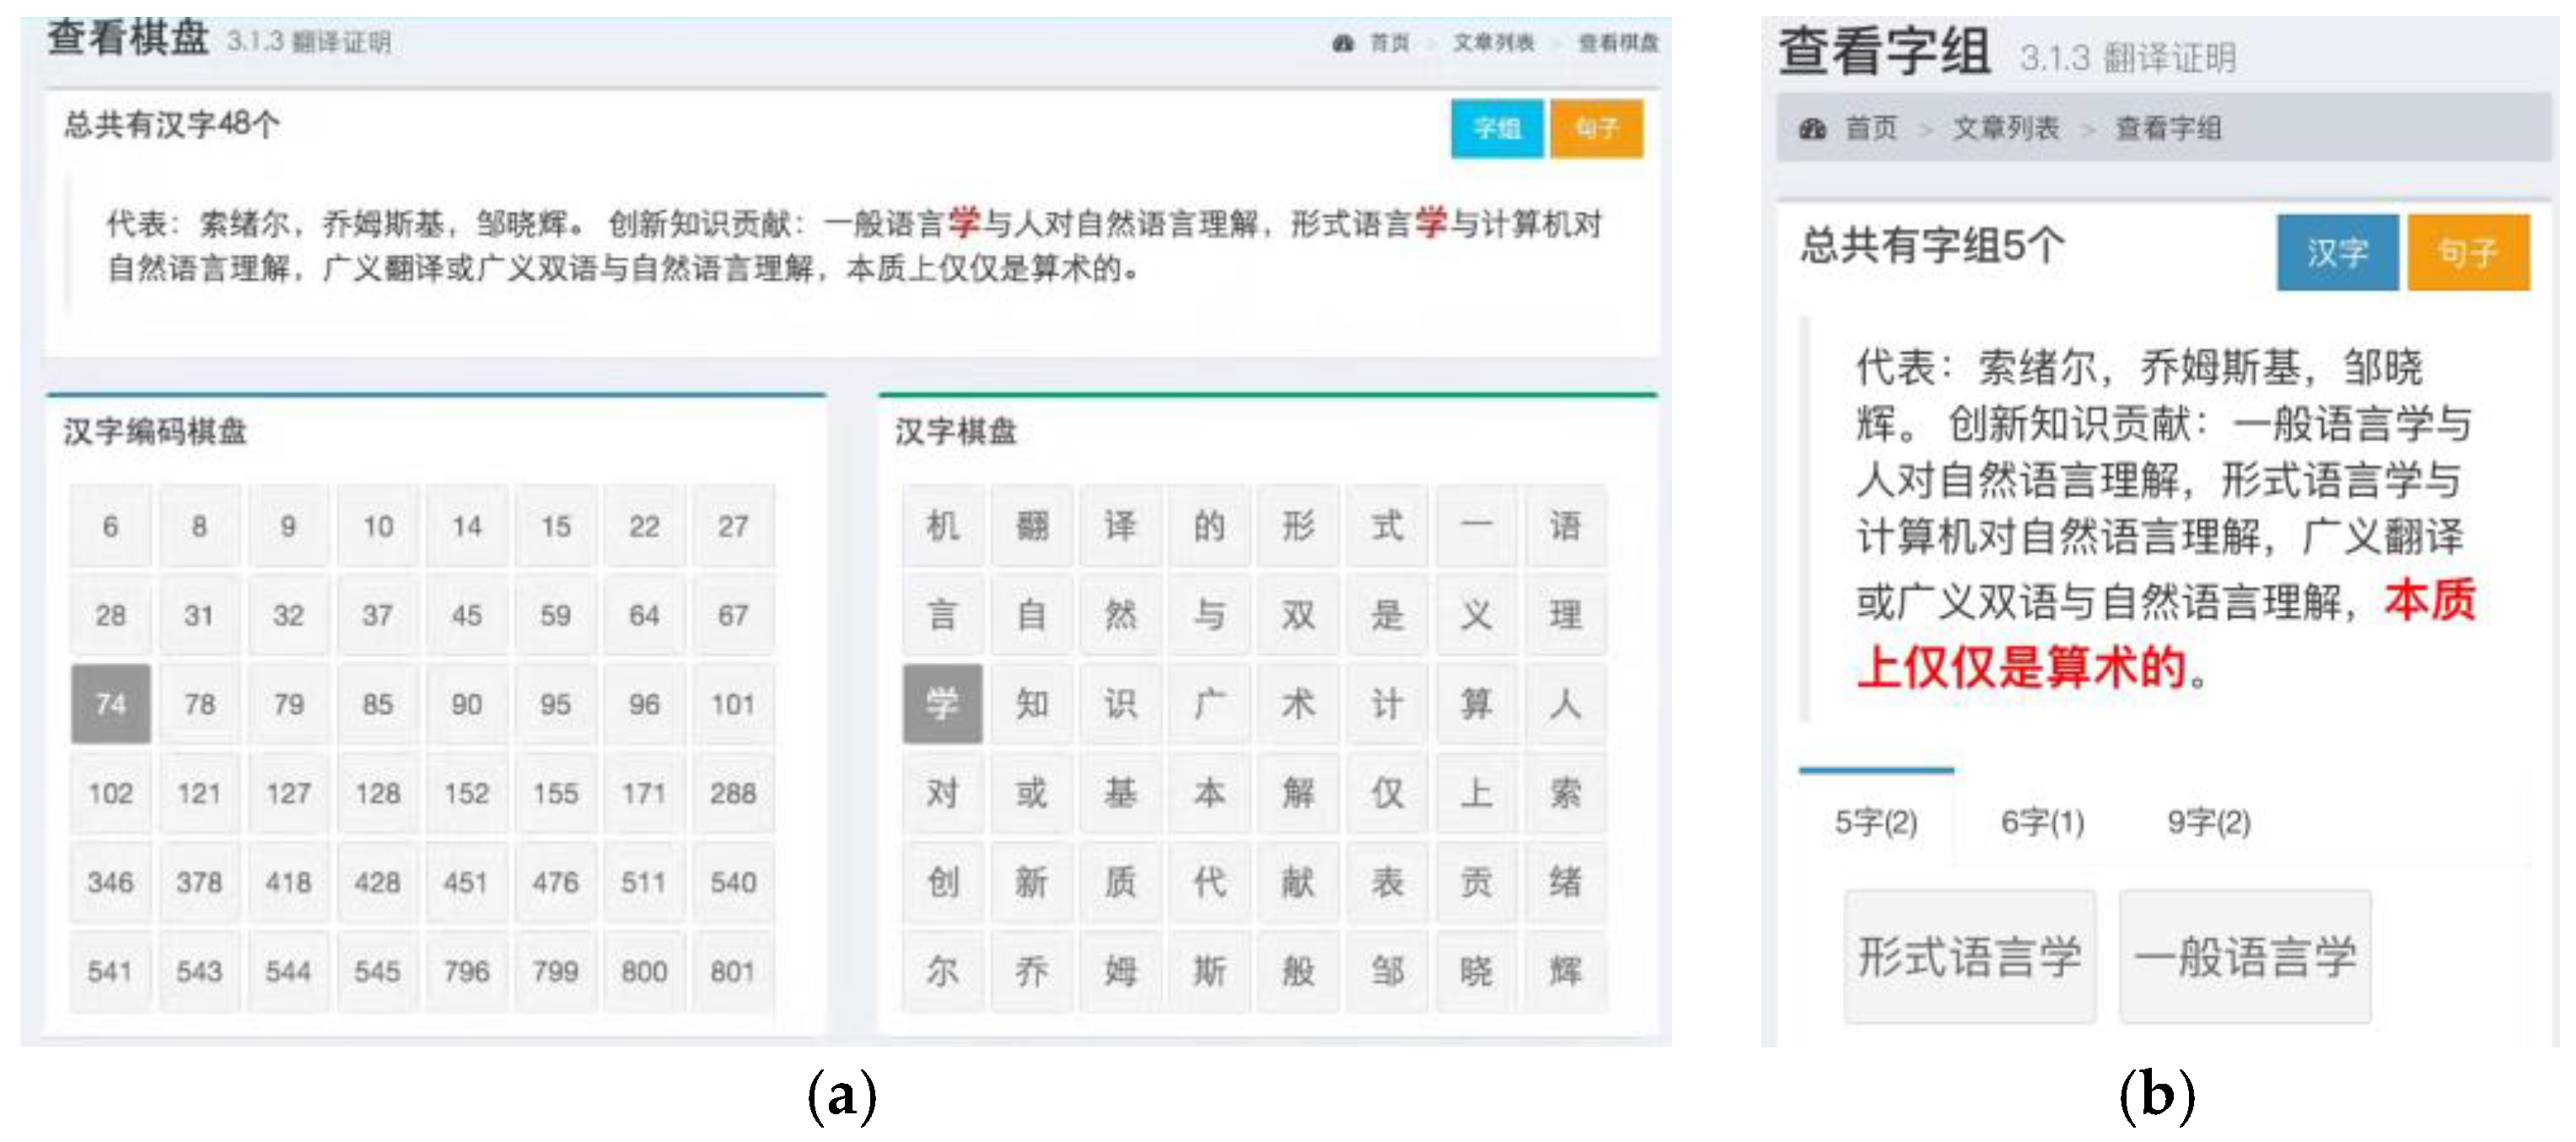The image size is (2576, 1142).
Task: Click the orange 句子 button in right panel
Action: pyautogui.click(x=2468, y=252)
